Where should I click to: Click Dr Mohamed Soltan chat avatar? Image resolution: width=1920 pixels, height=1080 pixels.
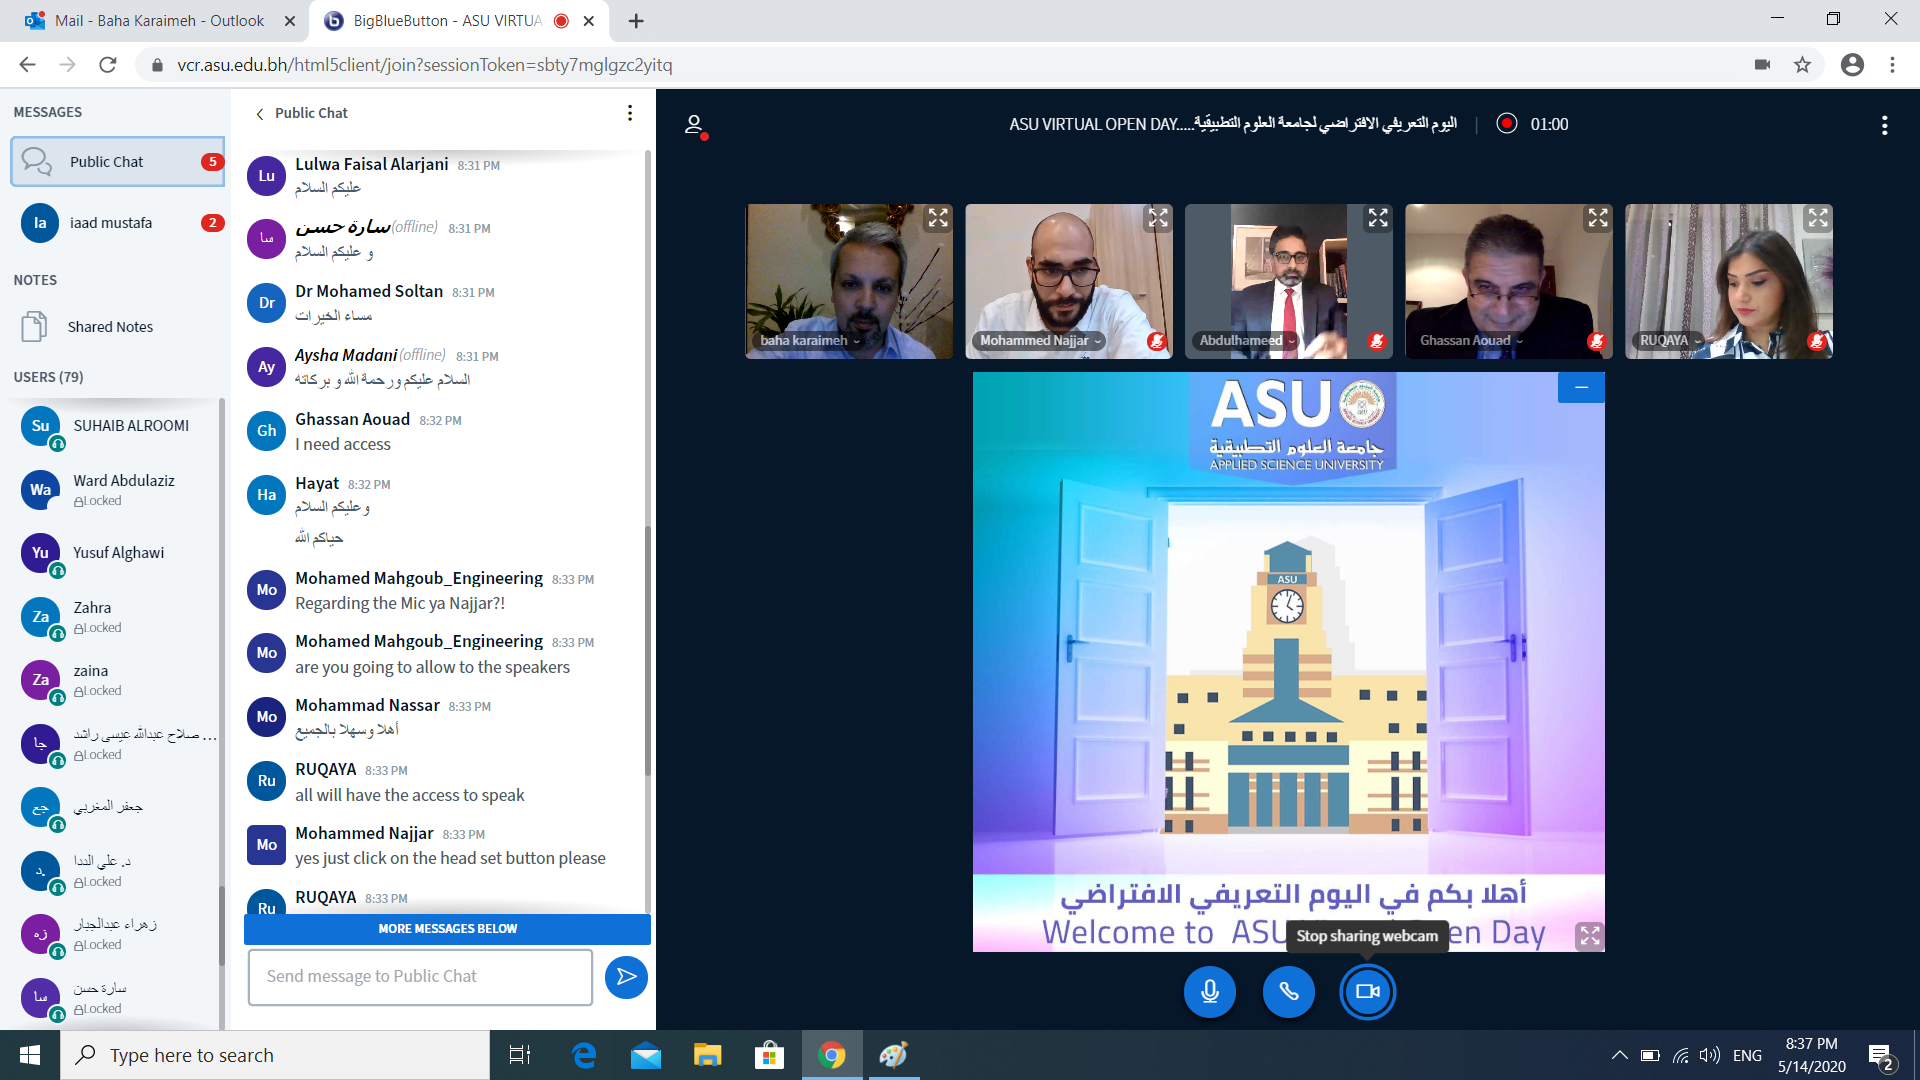point(266,303)
